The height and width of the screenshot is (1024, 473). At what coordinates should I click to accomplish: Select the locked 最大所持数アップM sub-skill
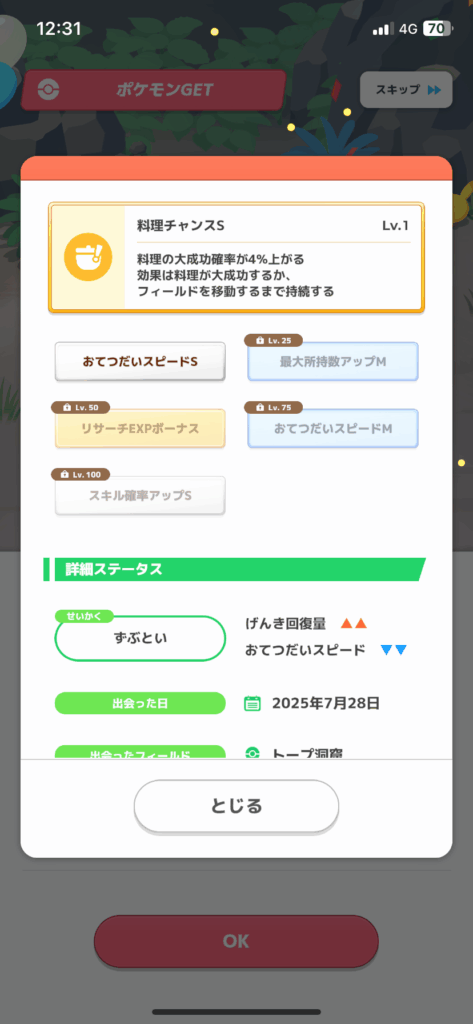pyautogui.click(x=333, y=361)
